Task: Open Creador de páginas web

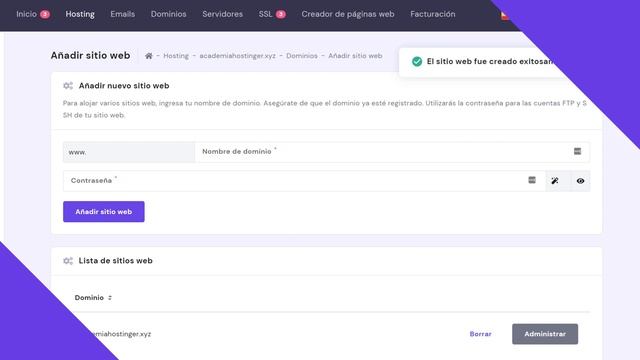Action: pyautogui.click(x=348, y=14)
